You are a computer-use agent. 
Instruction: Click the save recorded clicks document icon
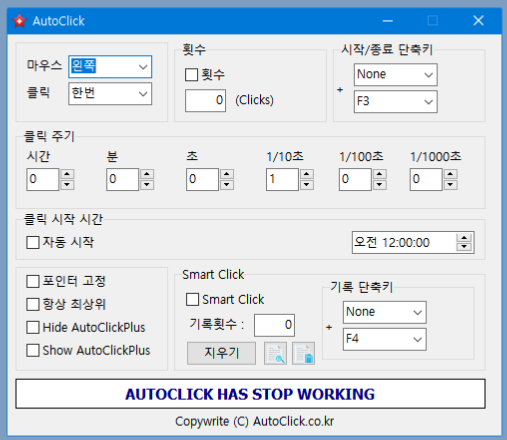pos(303,353)
